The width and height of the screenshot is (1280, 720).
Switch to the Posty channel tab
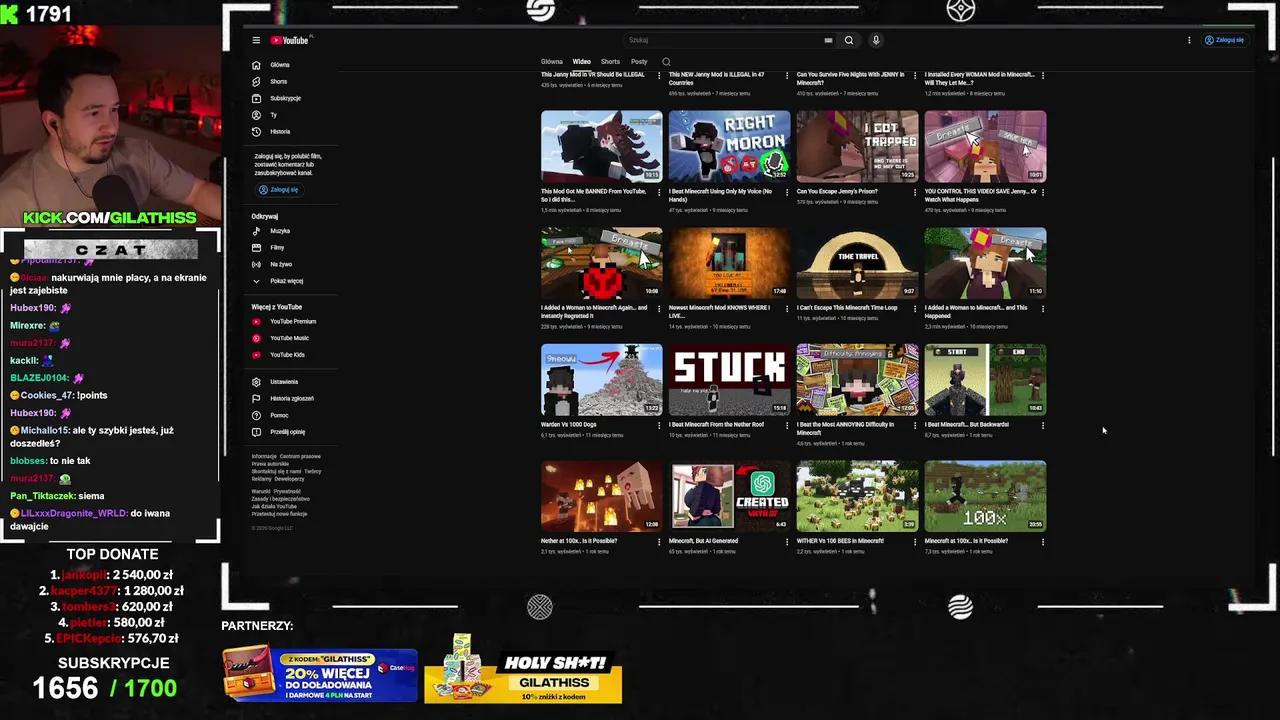(x=639, y=62)
